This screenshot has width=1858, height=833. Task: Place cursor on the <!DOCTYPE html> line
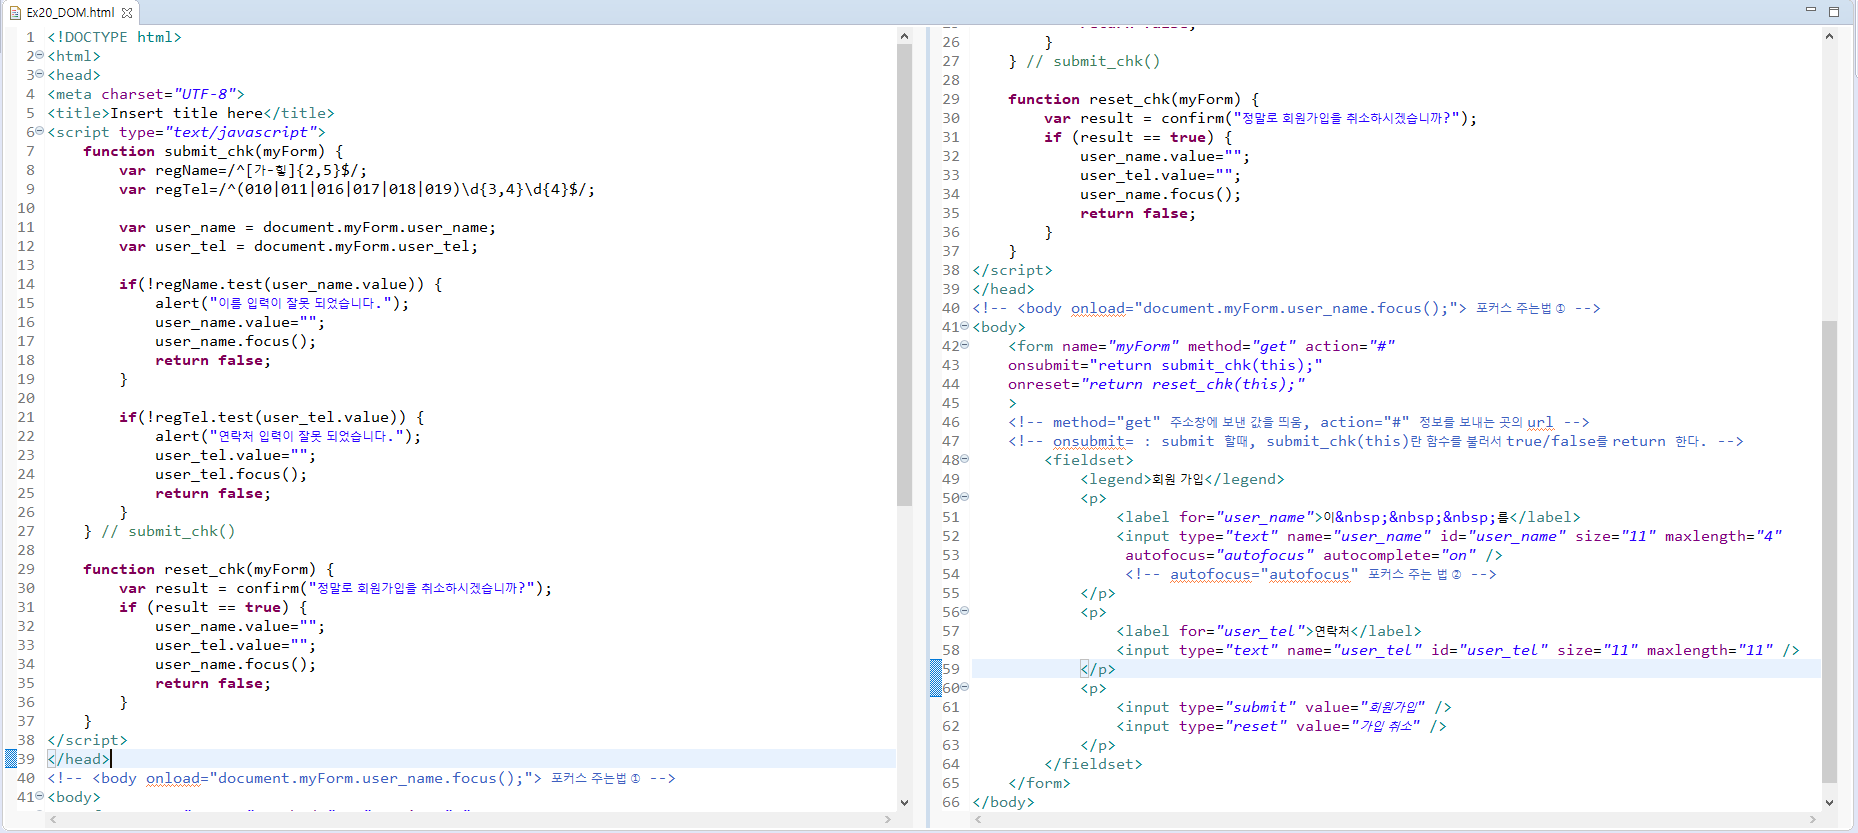114,37
